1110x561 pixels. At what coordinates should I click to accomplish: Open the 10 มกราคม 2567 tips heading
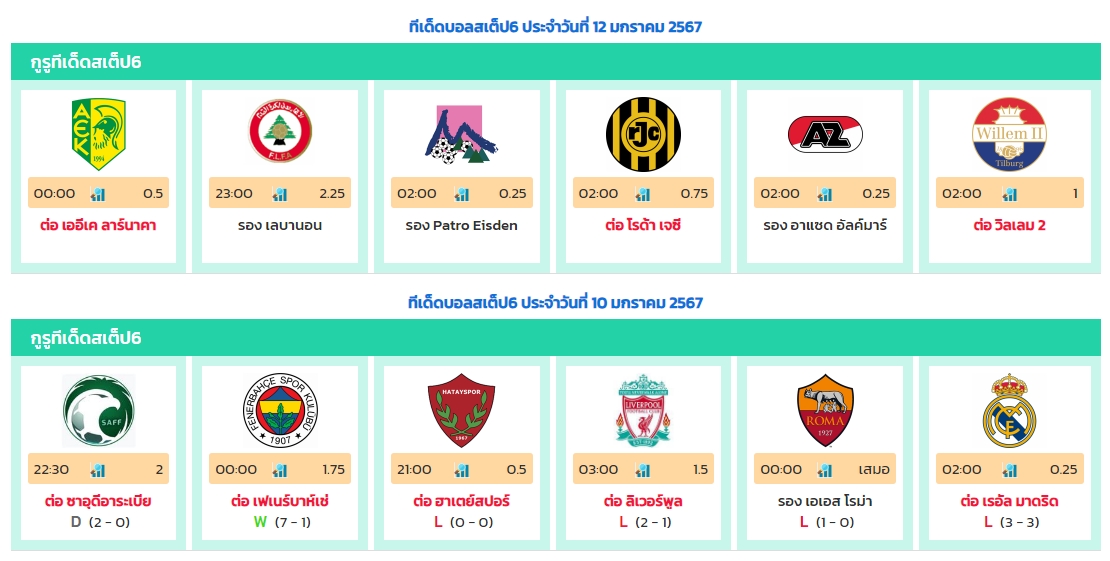tap(556, 302)
